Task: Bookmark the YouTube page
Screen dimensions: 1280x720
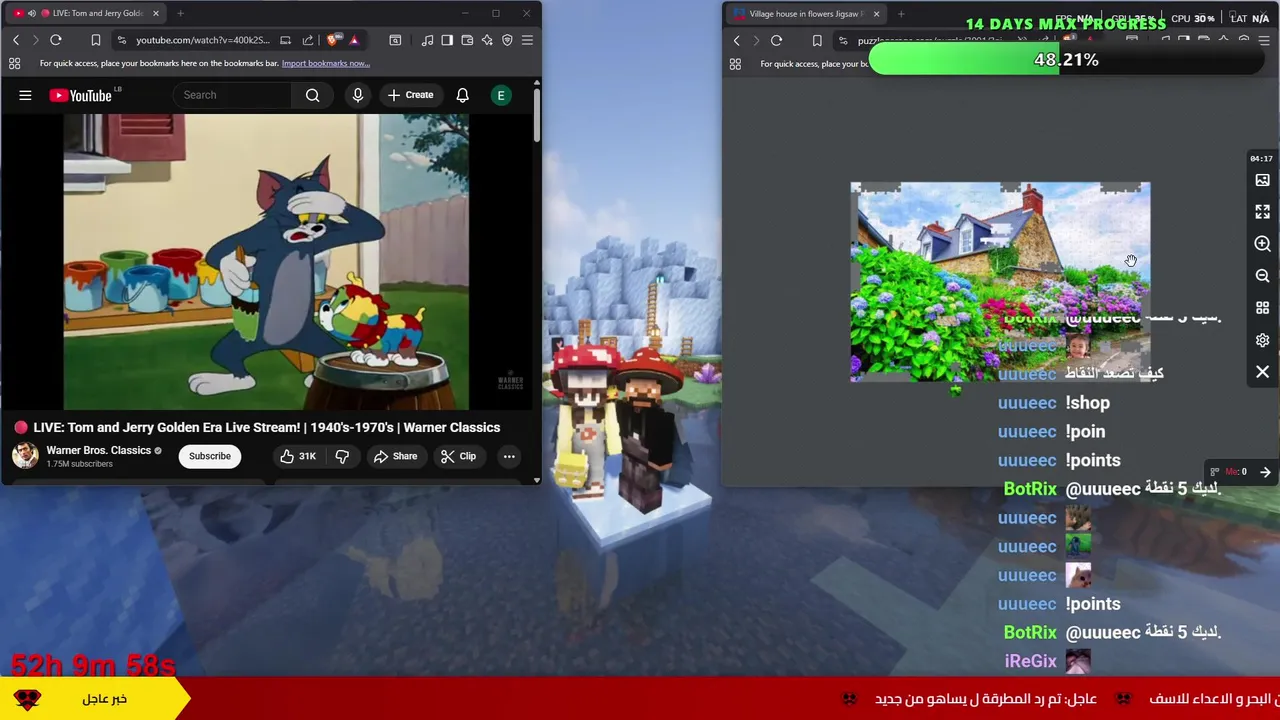Action: (96, 40)
